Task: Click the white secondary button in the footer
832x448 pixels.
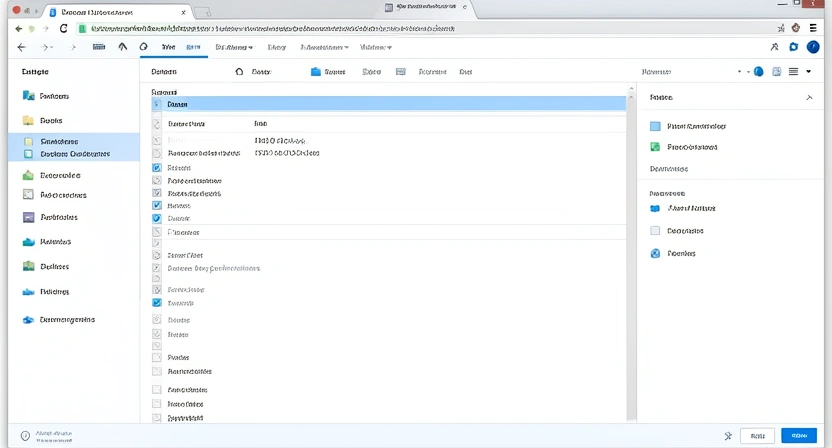Action: click(x=758, y=436)
